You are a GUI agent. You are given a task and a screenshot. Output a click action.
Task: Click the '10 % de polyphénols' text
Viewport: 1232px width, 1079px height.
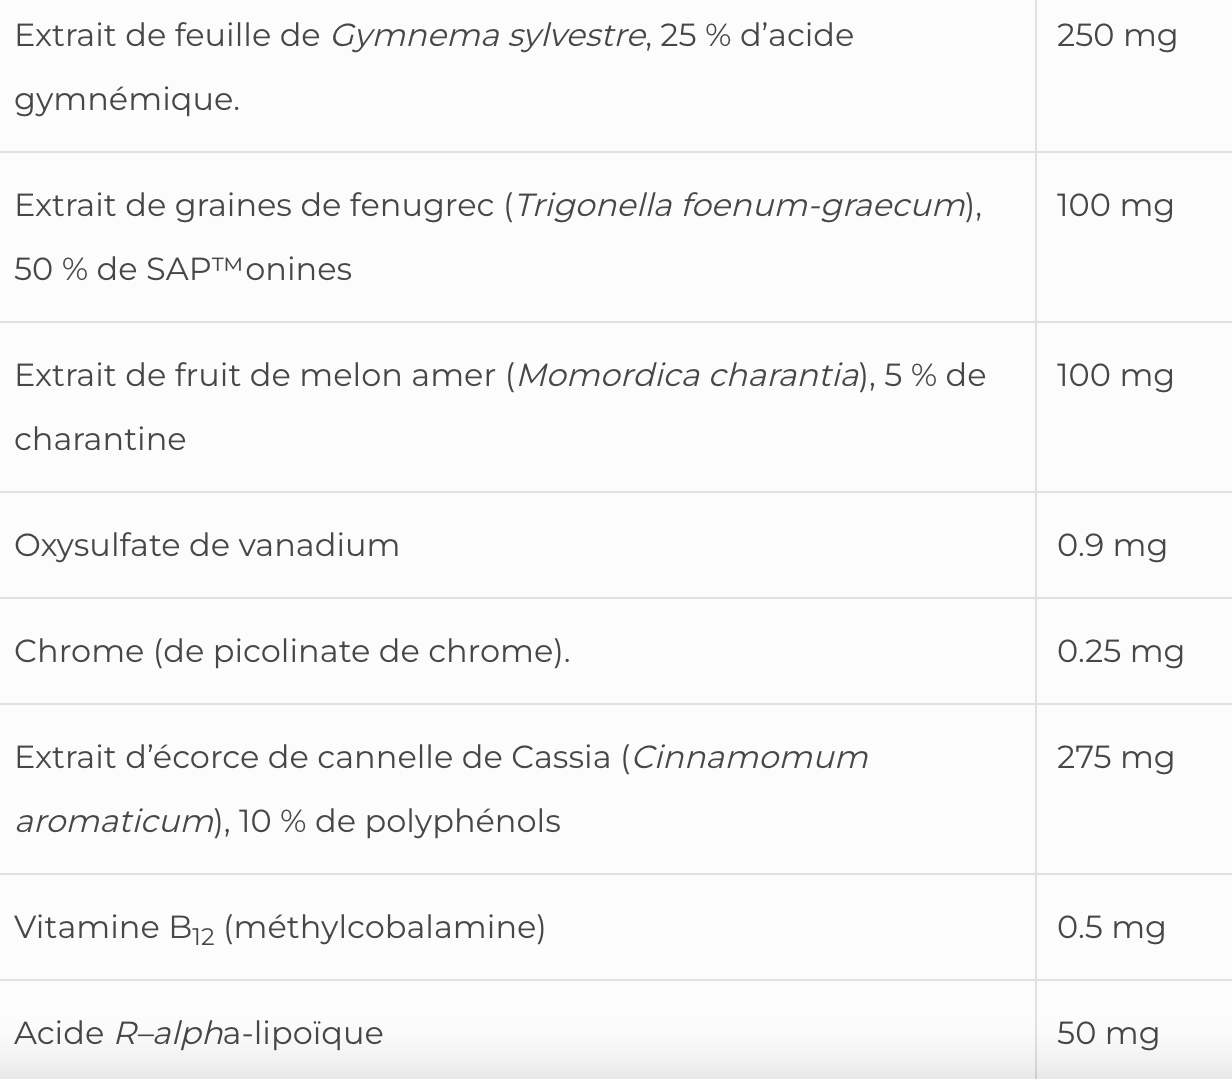coord(400,822)
